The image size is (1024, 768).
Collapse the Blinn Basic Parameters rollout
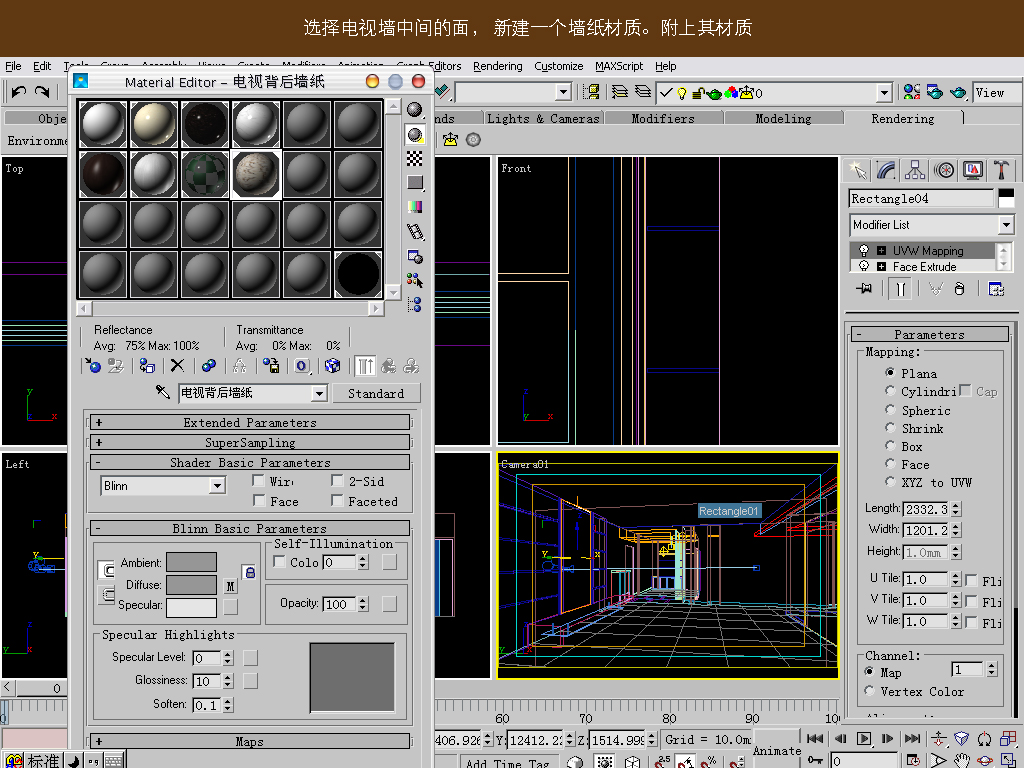coord(249,528)
